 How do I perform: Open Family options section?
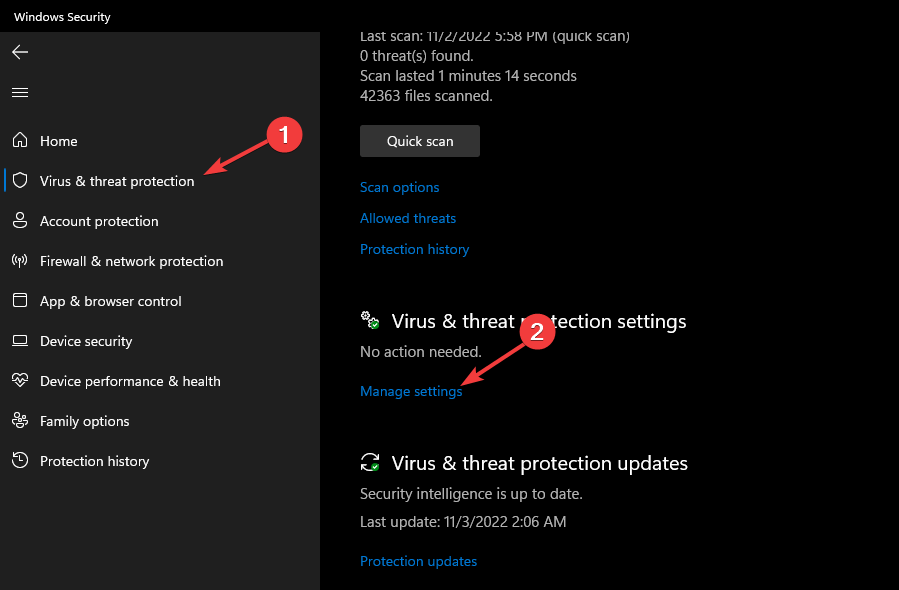pos(84,421)
